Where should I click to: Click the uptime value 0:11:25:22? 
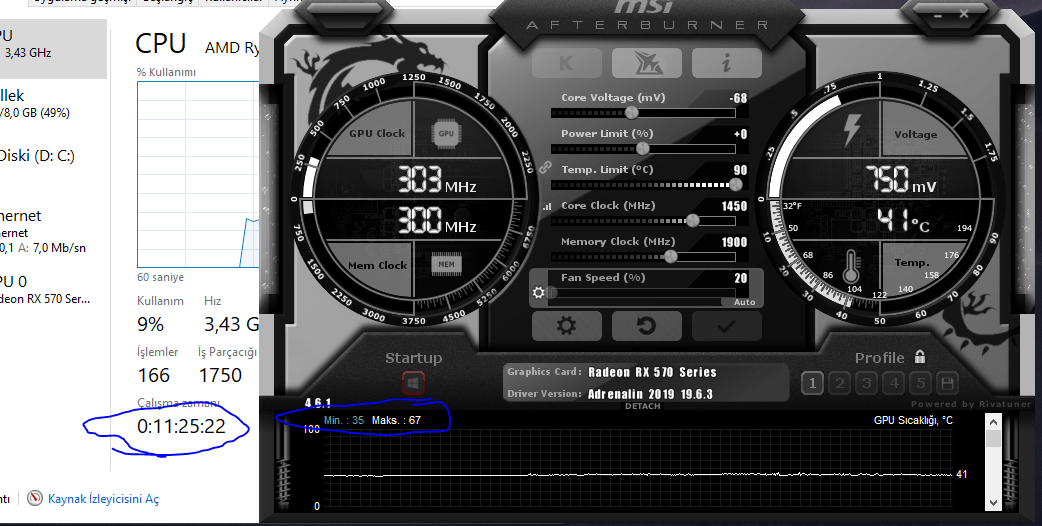(x=181, y=426)
